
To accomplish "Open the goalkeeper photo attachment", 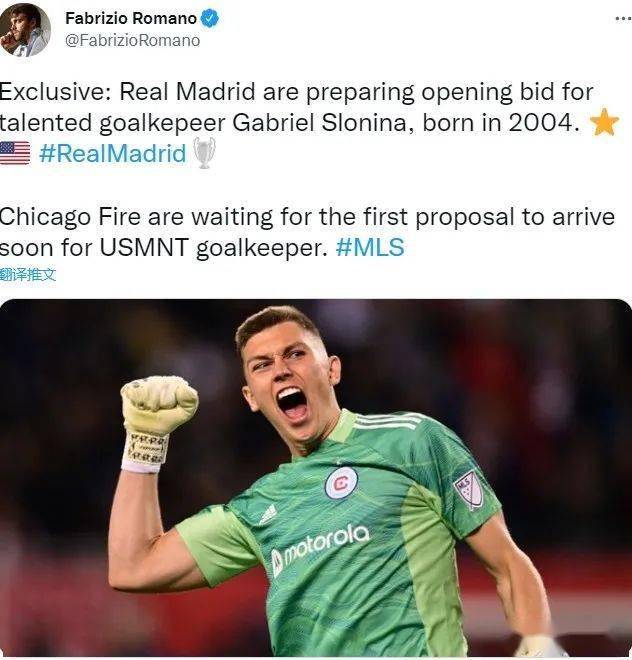I will point(316,478).
